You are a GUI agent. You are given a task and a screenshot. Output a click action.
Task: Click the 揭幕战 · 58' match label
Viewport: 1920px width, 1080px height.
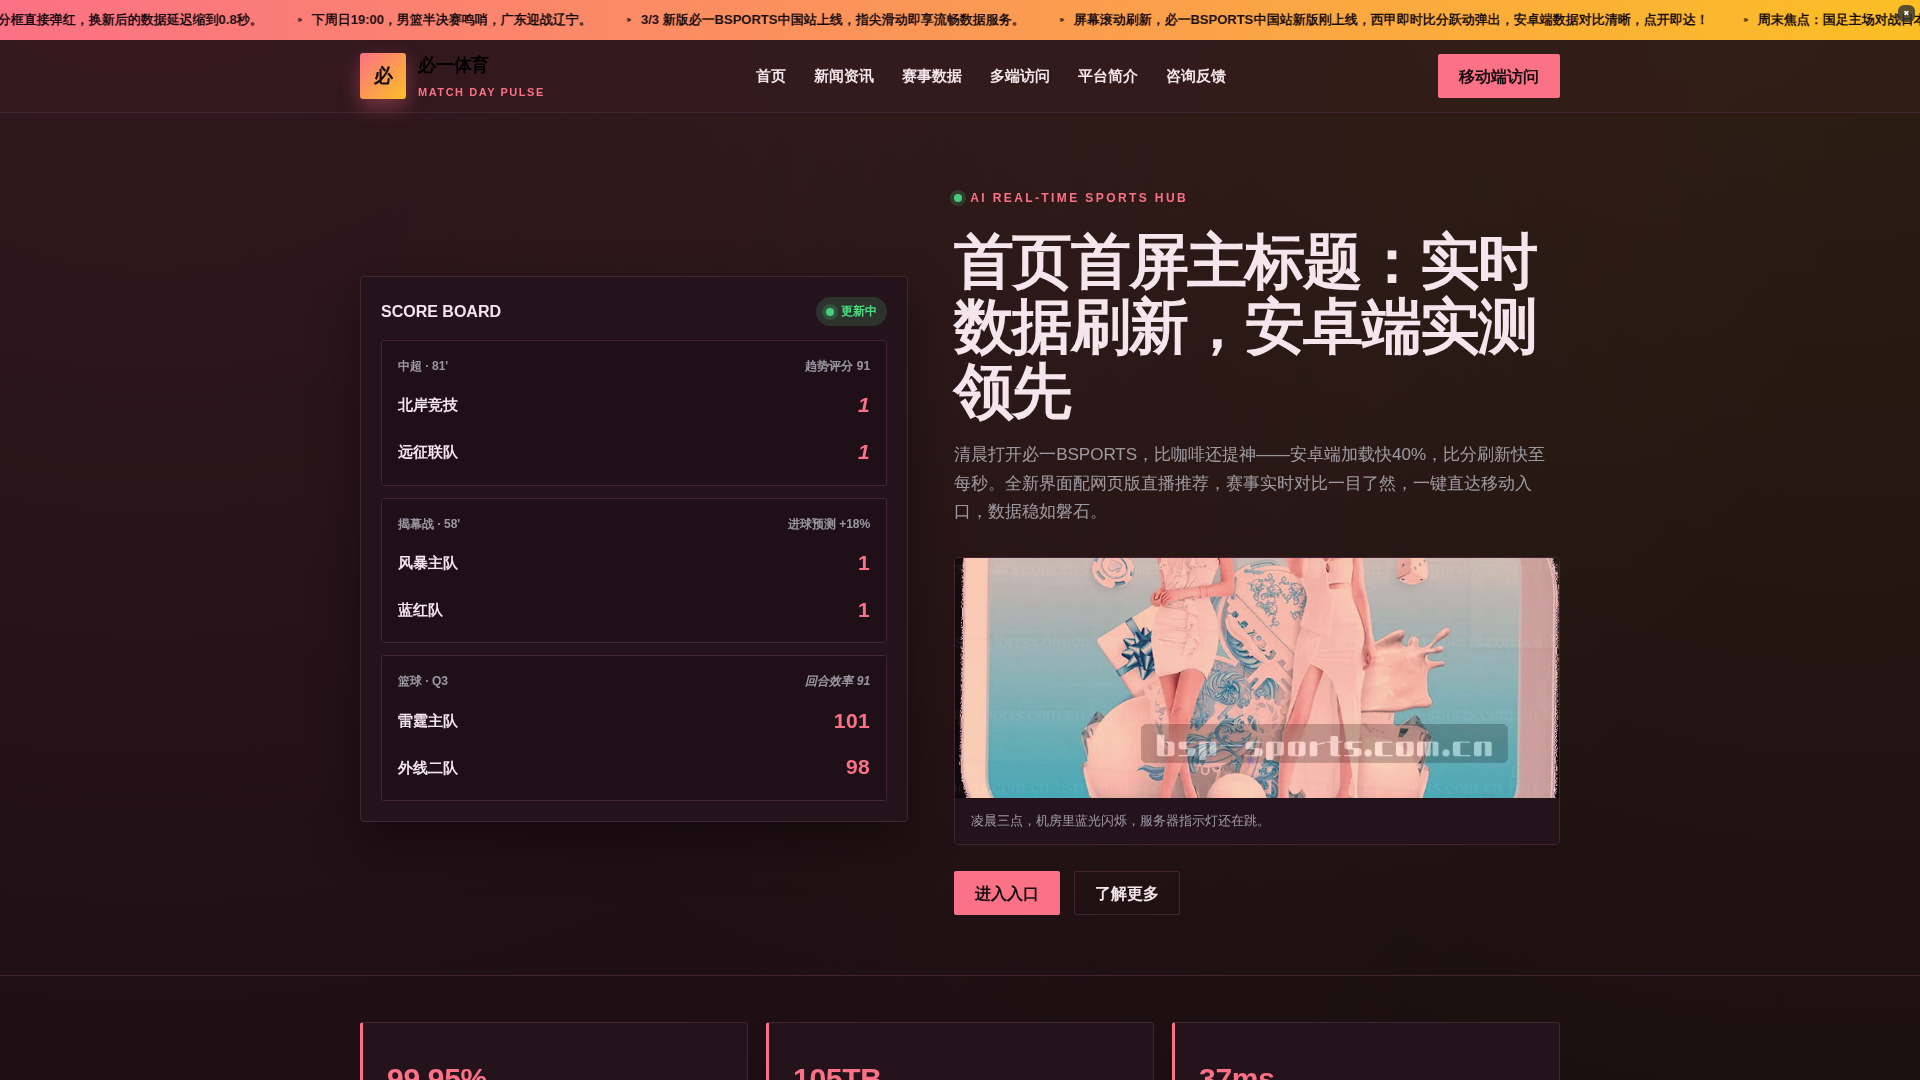click(429, 524)
